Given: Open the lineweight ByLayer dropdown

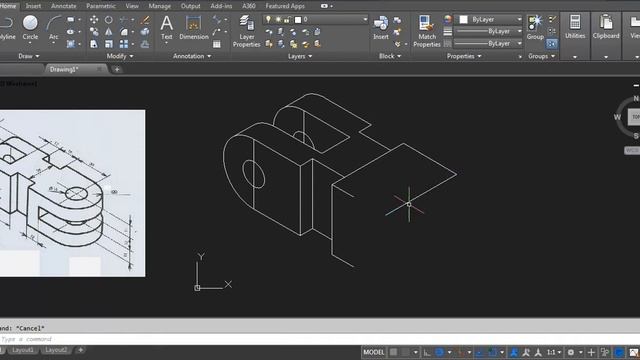Looking at the screenshot, I should 489,31.
